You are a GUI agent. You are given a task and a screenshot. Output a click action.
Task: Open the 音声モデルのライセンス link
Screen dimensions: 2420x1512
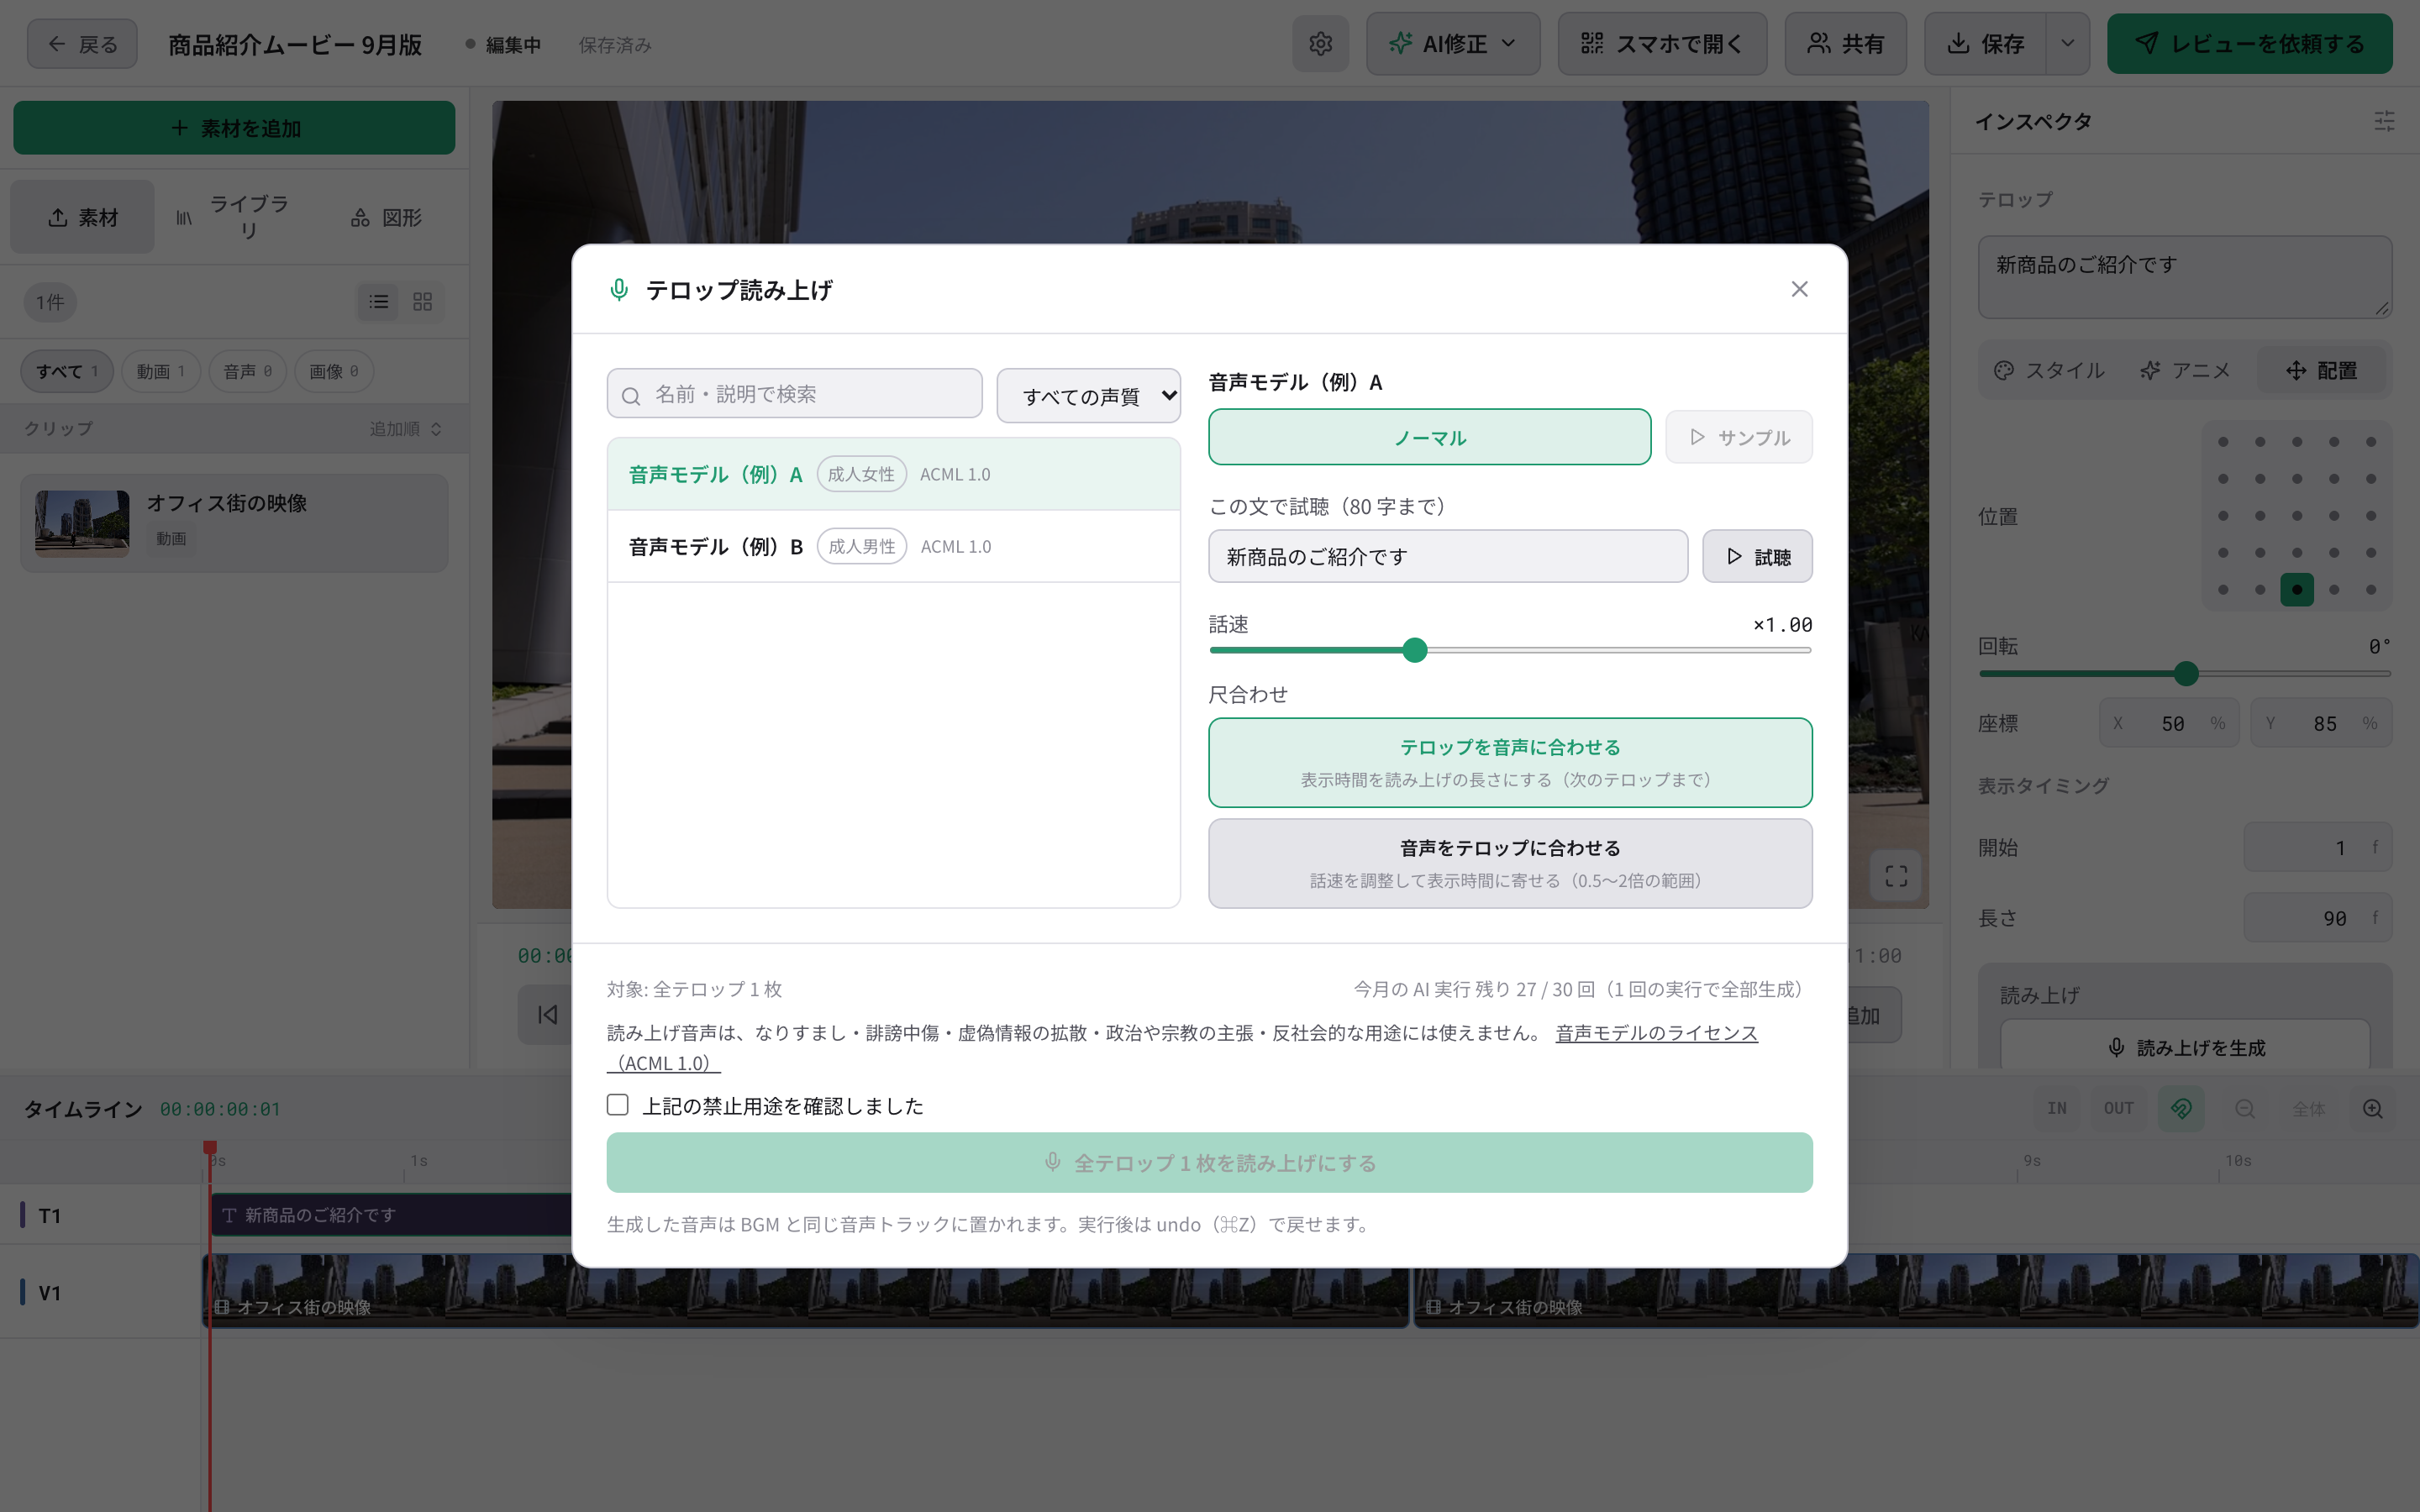click(x=1656, y=1033)
